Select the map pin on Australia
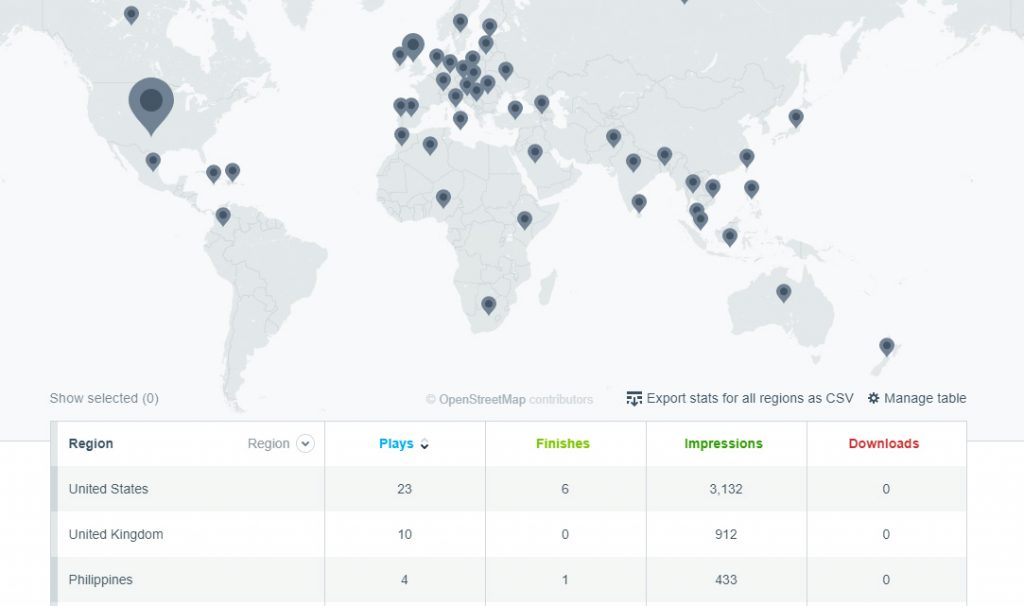1024x606 pixels. pos(783,293)
